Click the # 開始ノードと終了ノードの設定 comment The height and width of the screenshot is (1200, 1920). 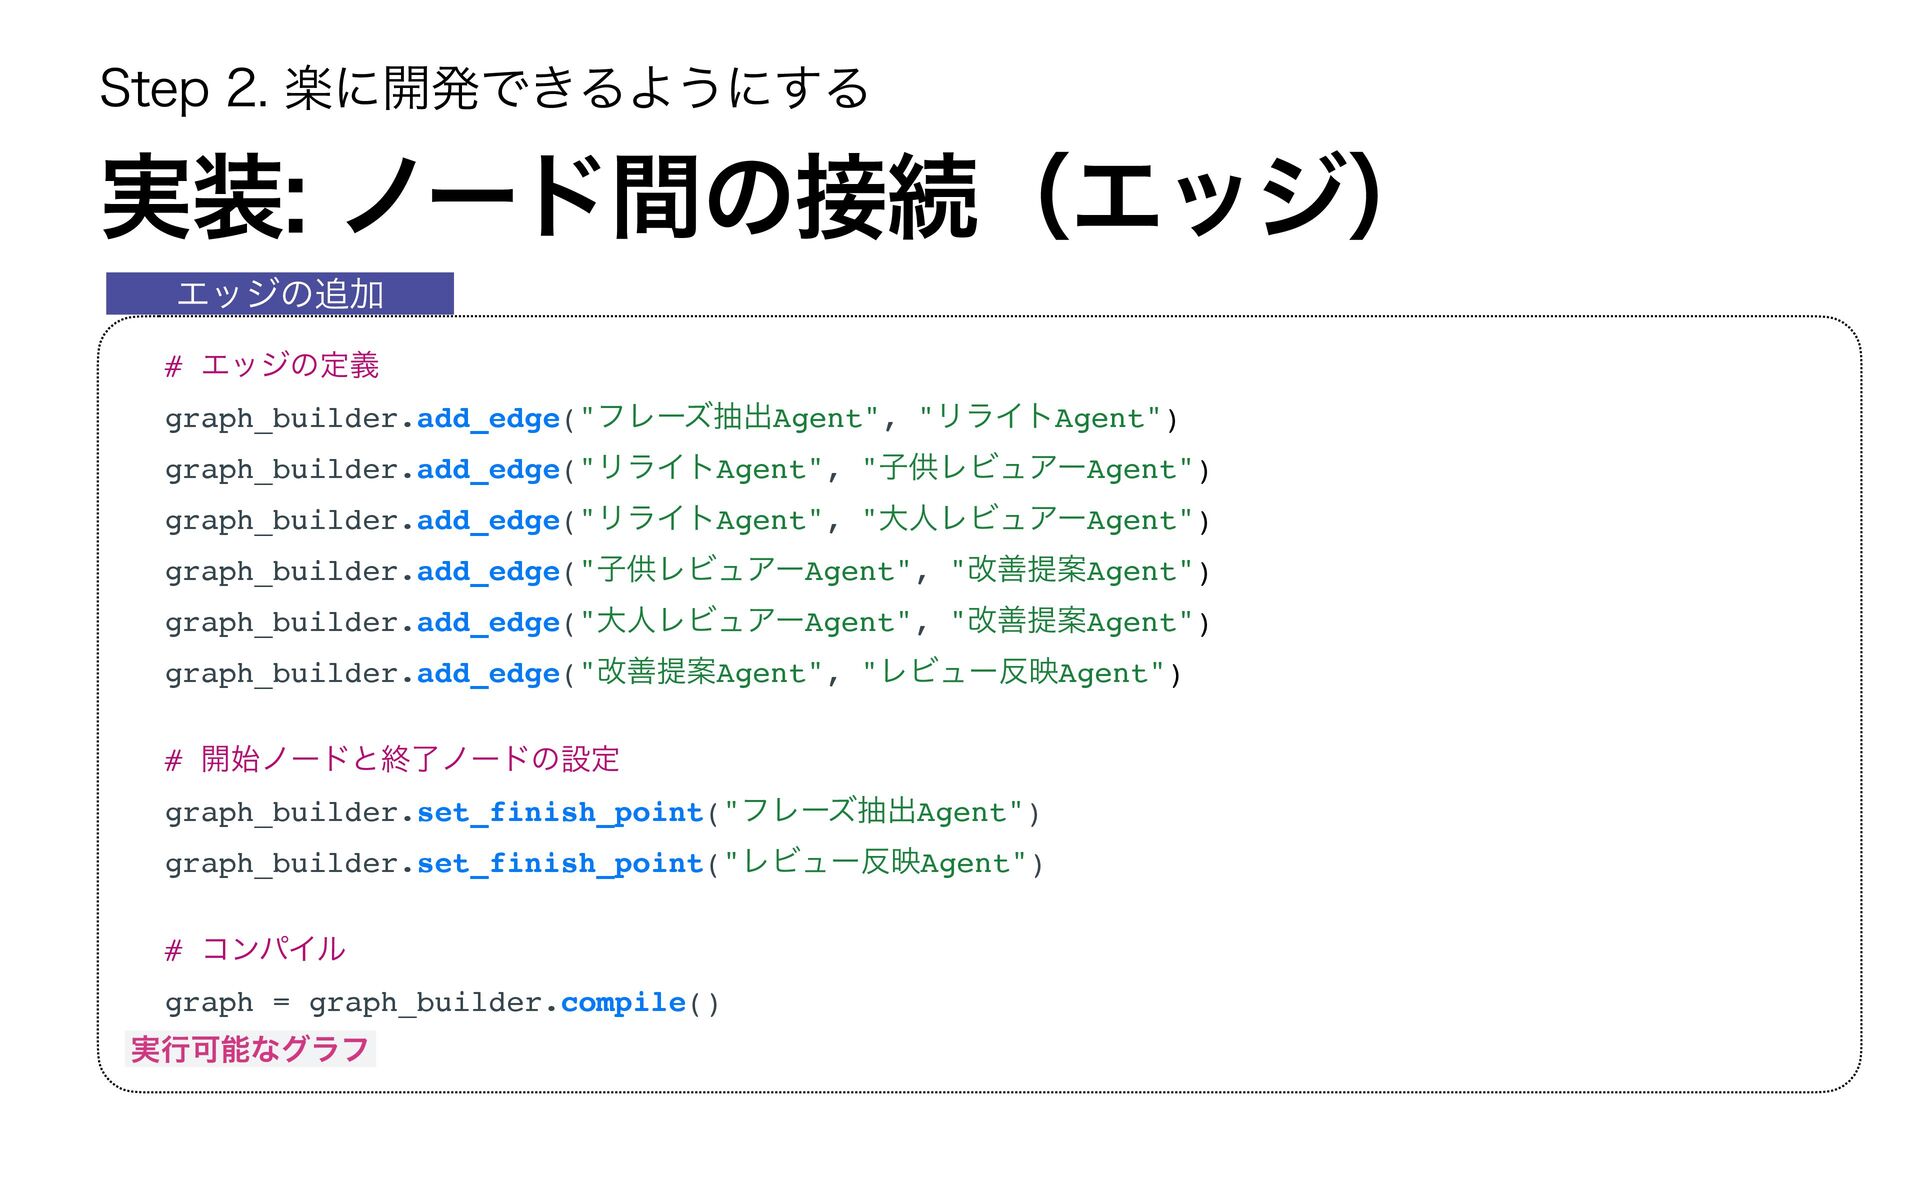392,760
